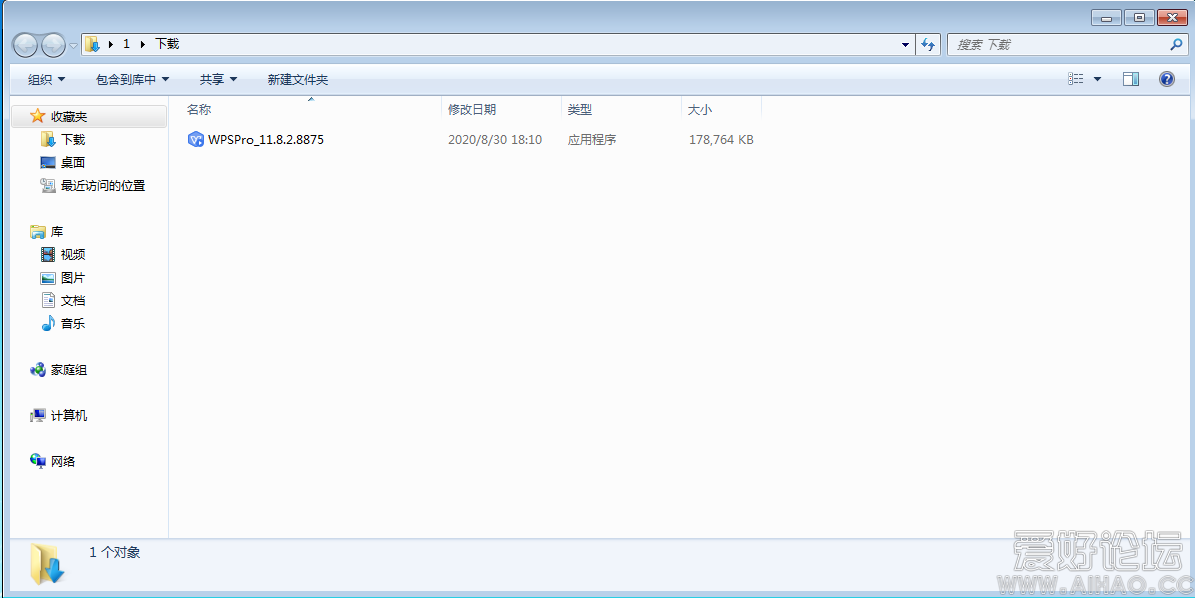Open the view options dropdown arrow
1195x598 pixels.
(1097, 79)
